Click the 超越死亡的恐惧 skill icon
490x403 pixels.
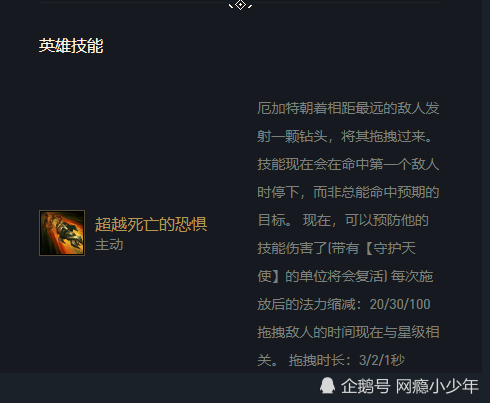(62, 233)
